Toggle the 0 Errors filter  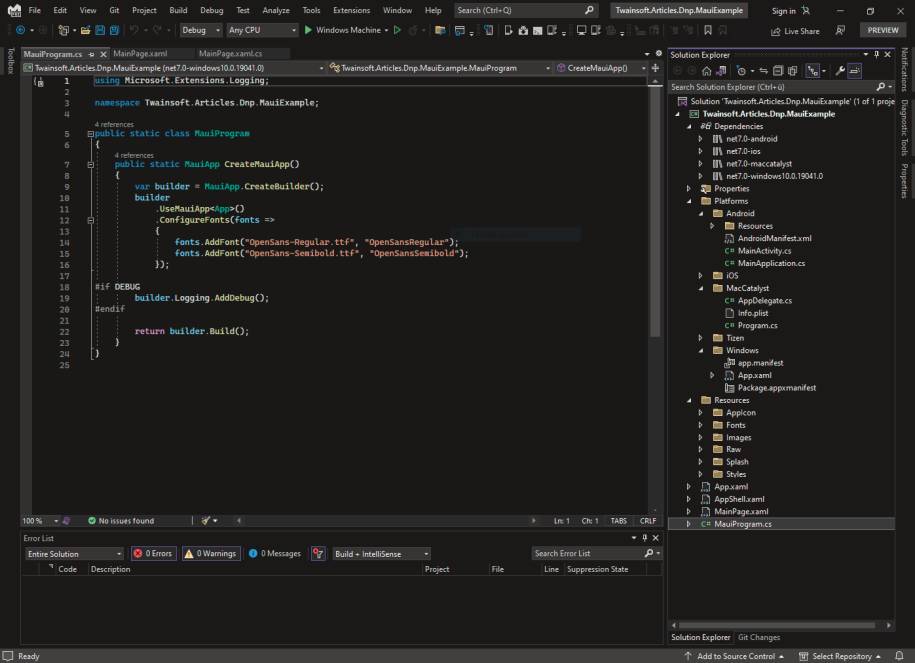point(153,553)
